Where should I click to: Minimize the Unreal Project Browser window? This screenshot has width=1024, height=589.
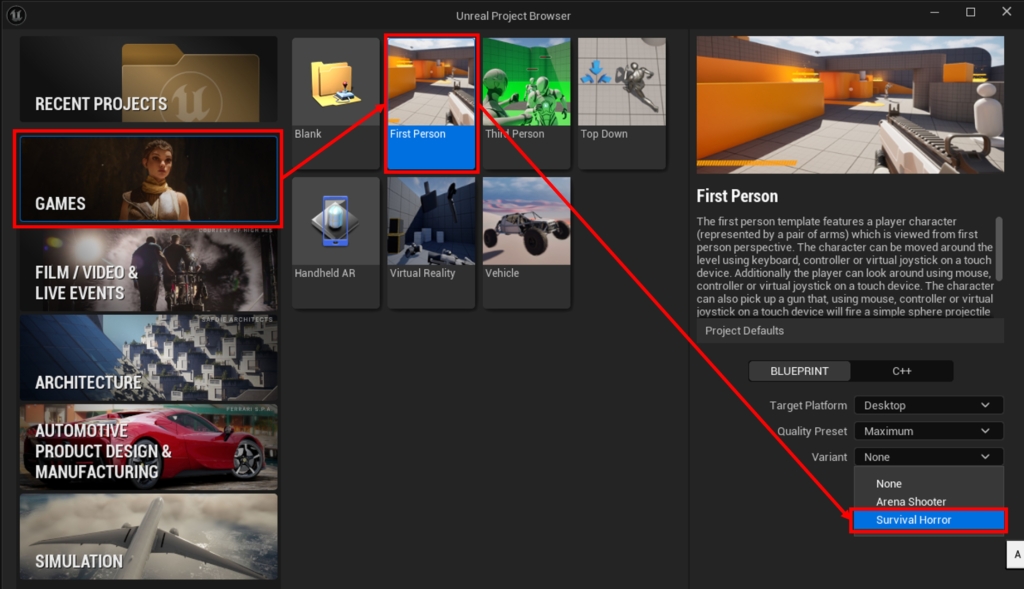pos(935,12)
